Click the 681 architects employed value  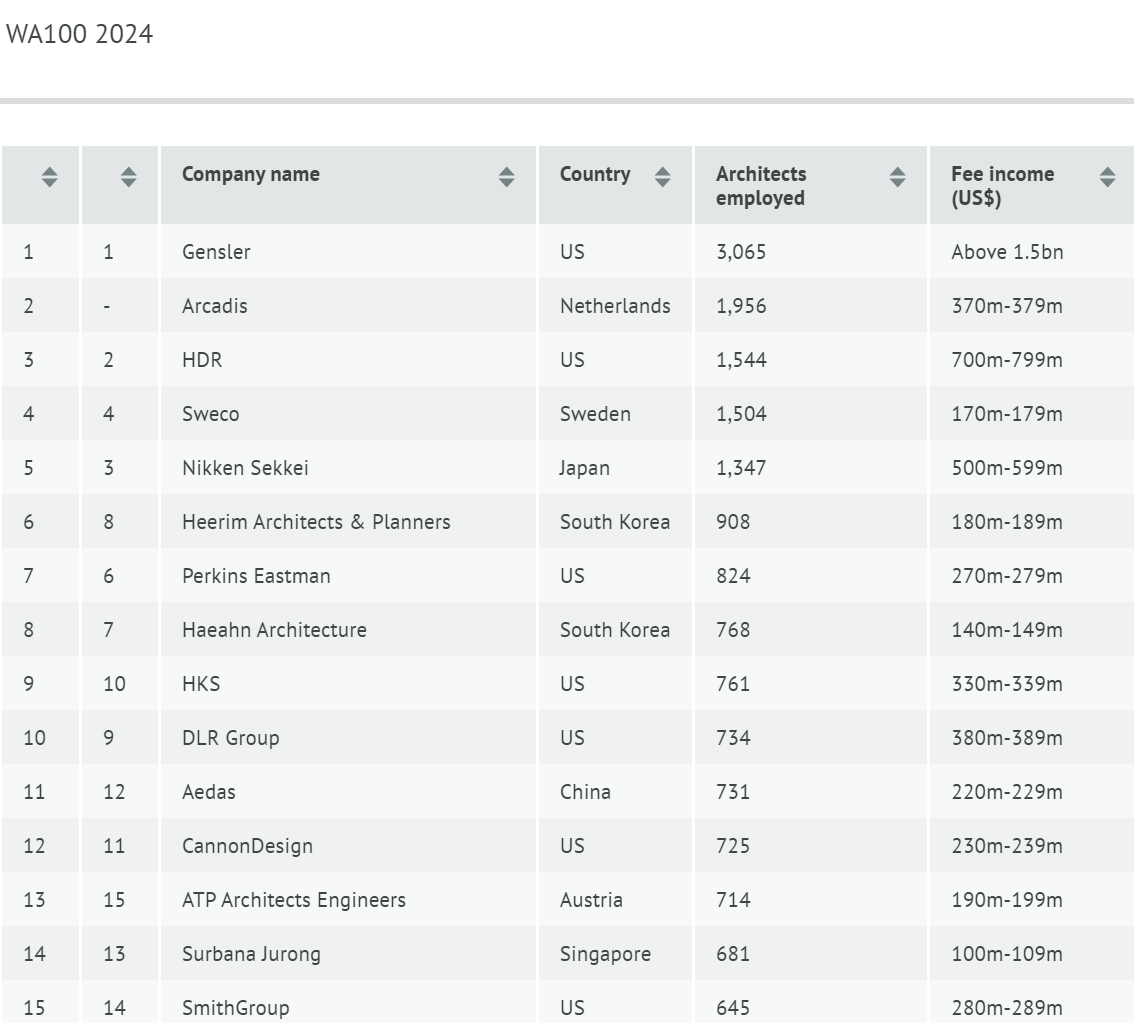click(x=733, y=954)
